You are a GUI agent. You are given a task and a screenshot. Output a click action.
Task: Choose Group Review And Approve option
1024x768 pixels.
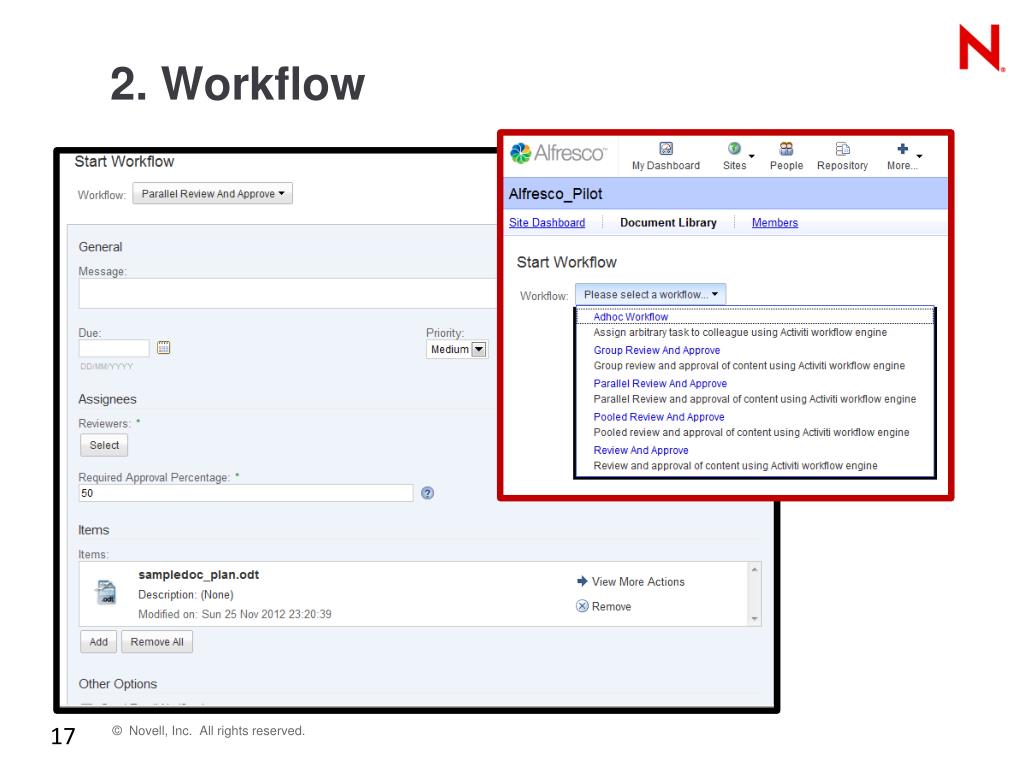click(656, 350)
